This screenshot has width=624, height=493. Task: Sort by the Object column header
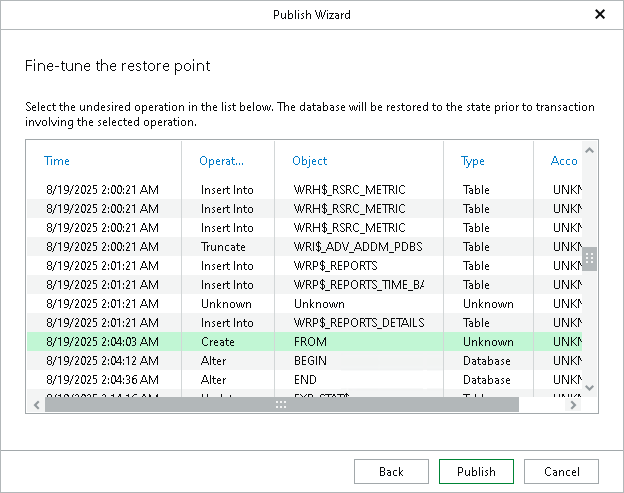pyautogui.click(x=310, y=161)
